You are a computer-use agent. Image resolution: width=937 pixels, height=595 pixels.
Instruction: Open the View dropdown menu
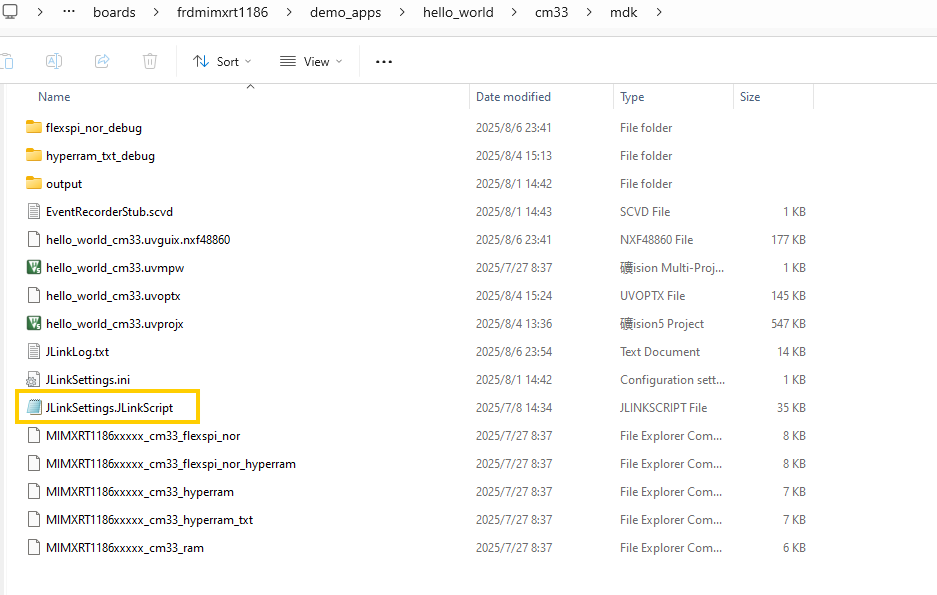click(311, 62)
